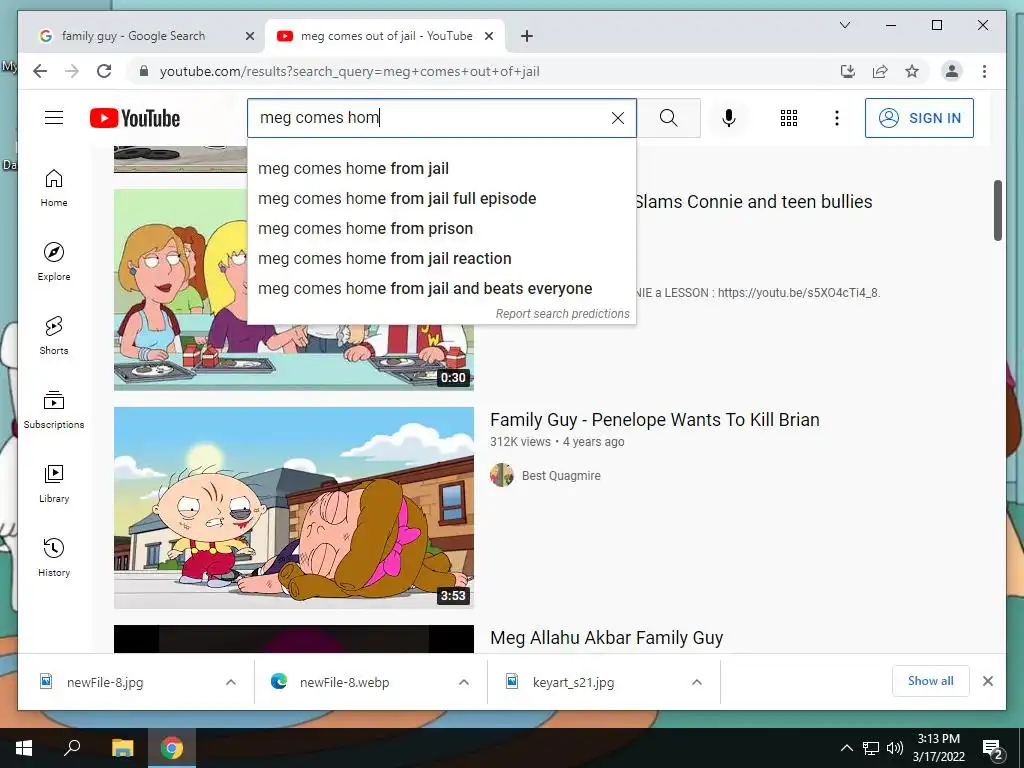
Task: Open the YouTube hamburger guide menu
Action: click(x=54, y=118)
